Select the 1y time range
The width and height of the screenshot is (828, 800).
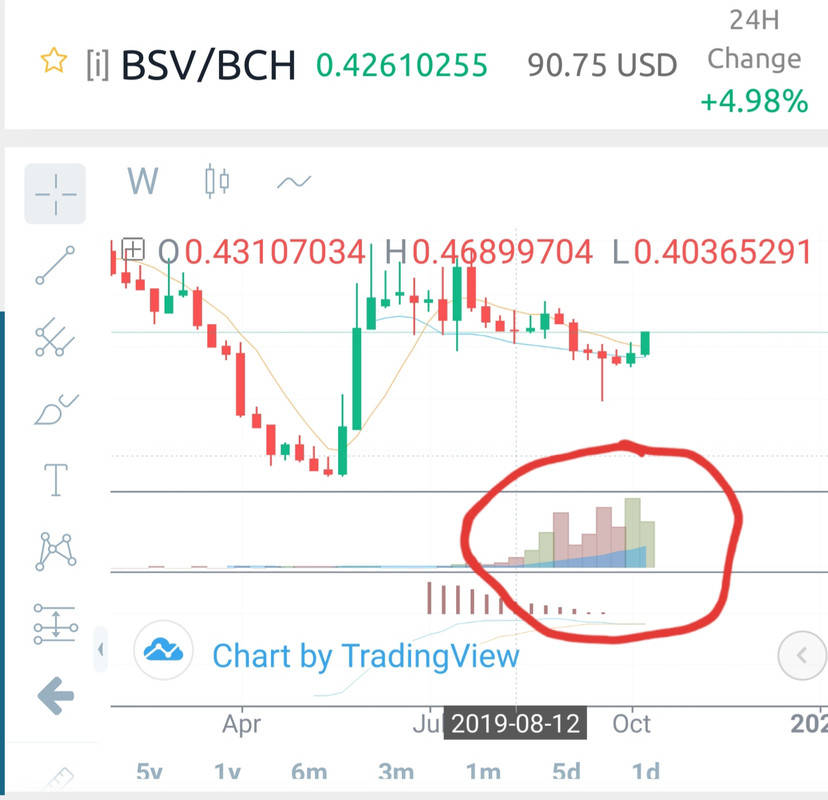(x=227, y=772)
